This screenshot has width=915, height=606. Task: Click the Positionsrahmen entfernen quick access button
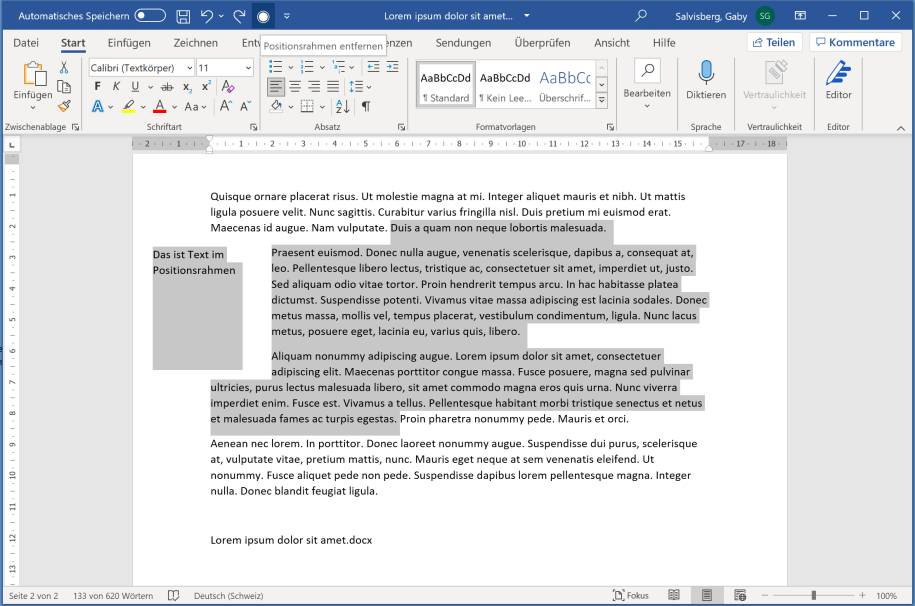point(263,16)
